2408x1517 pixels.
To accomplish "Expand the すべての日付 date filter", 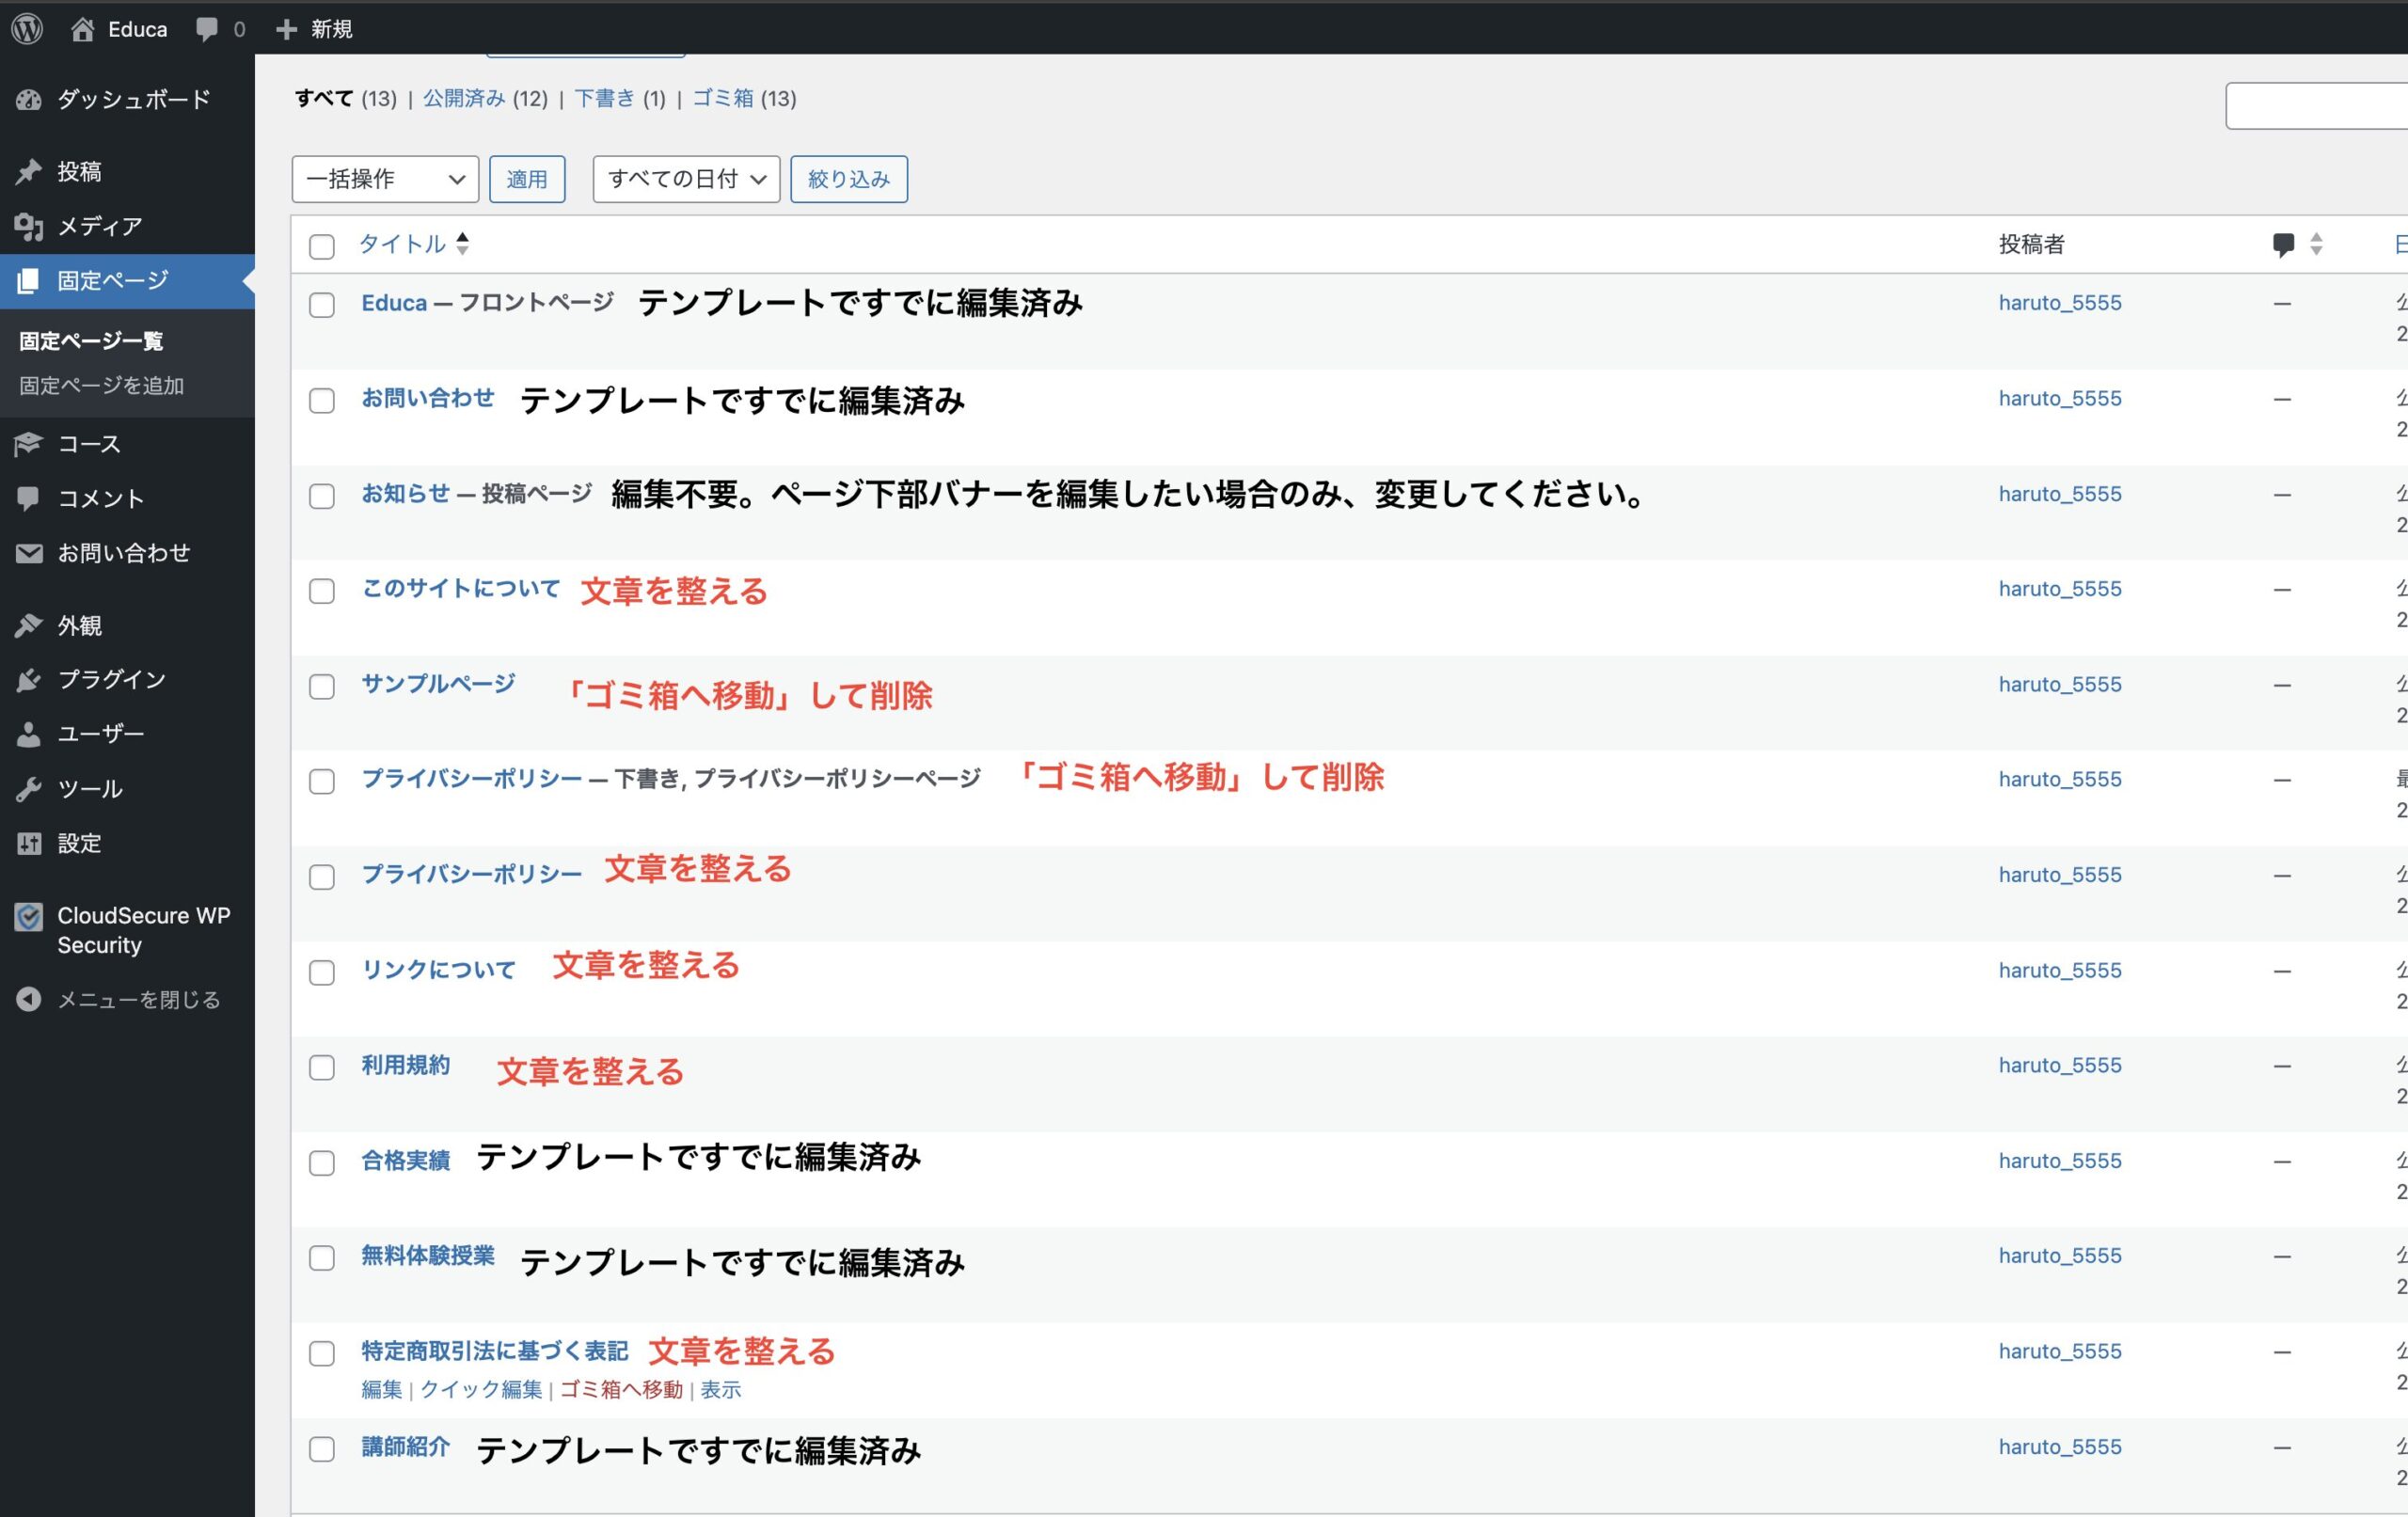I will tap(686, 179).
